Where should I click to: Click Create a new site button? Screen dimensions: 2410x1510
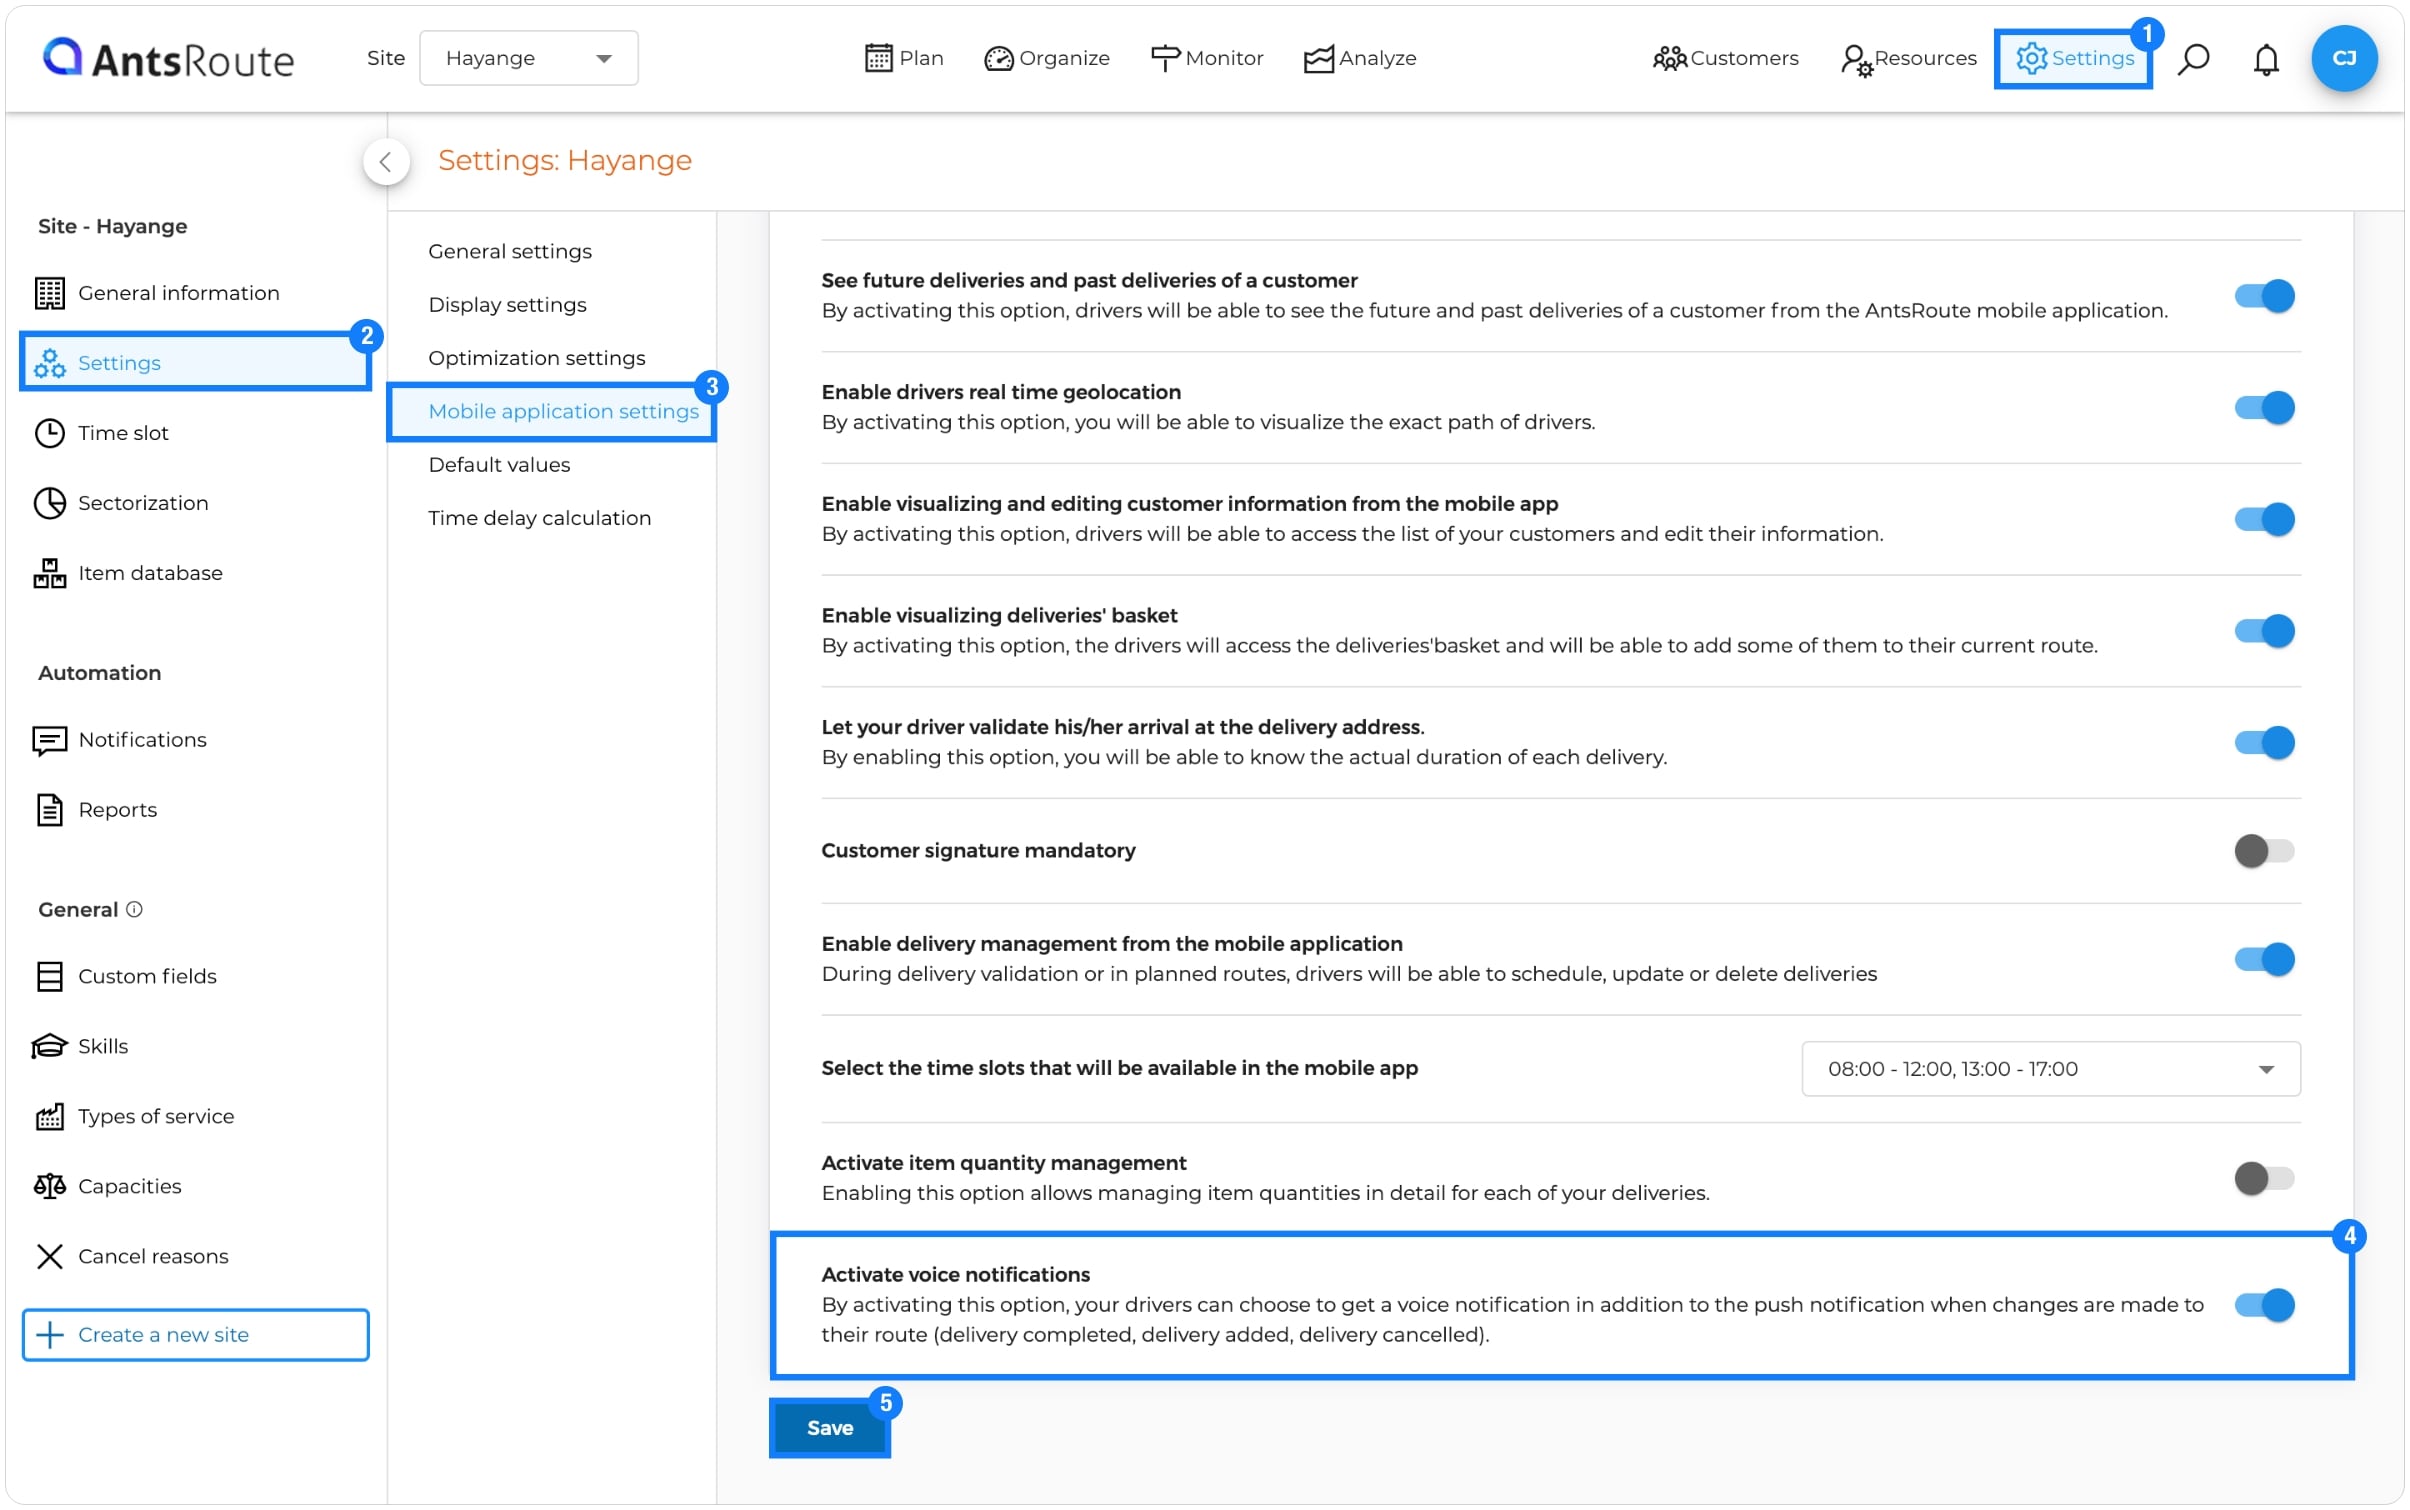195,1335
